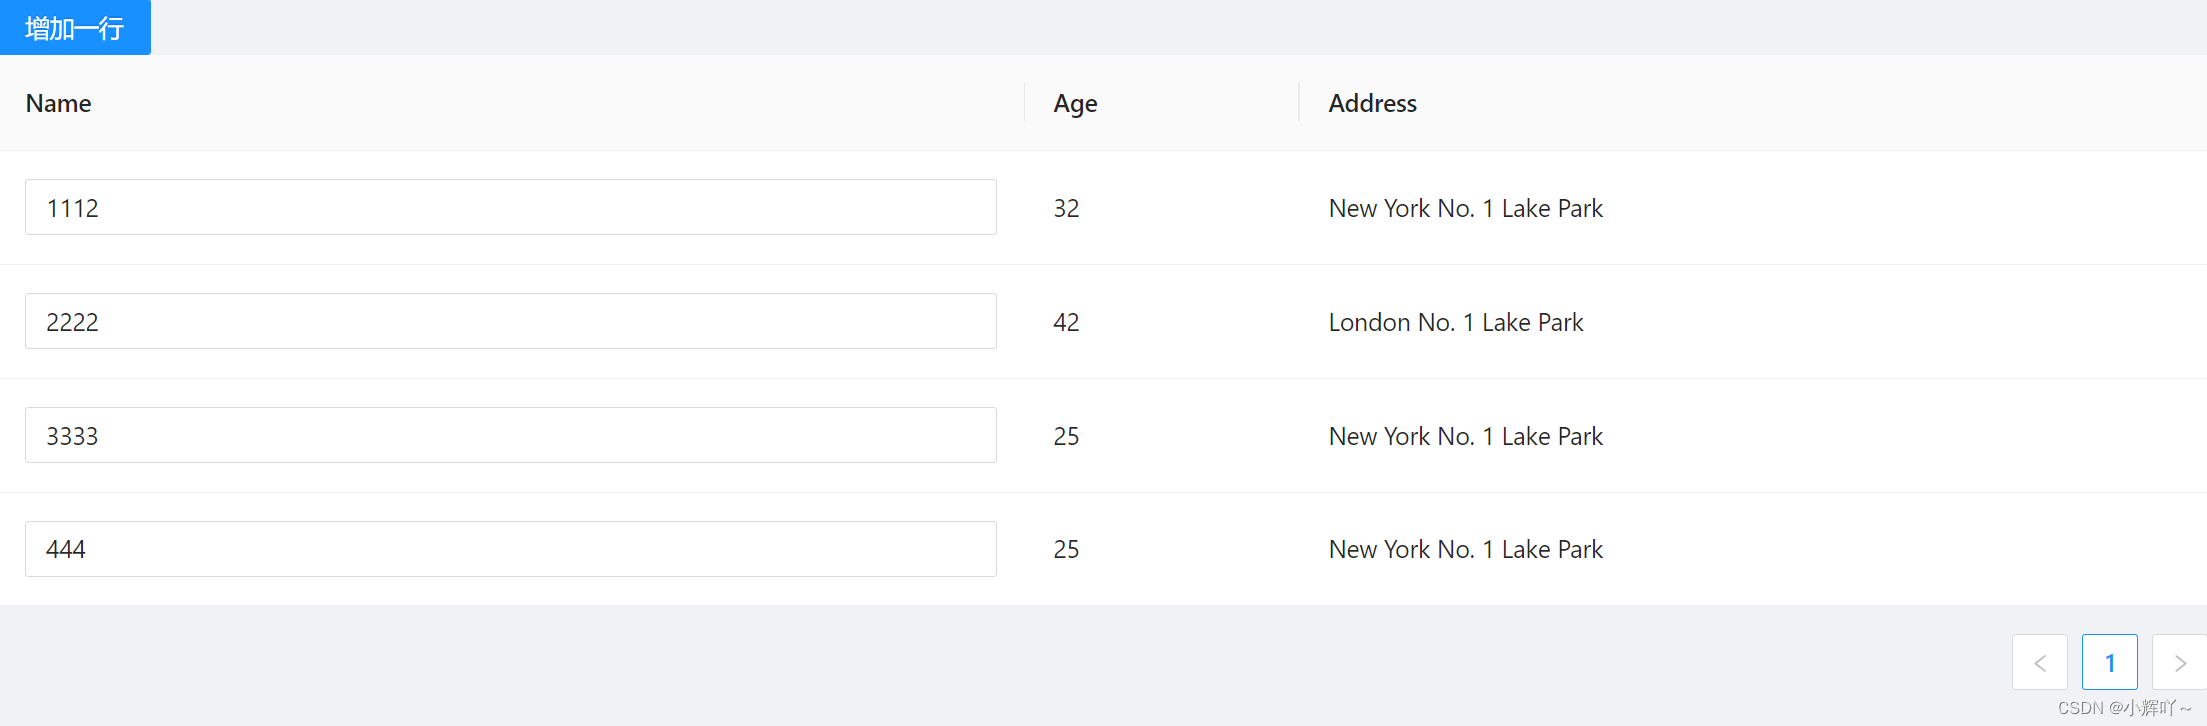This screenshot has width=2207, height=726.
Task: Click the age cell in the 3333 row
Action: click(x=1066, y=436)
